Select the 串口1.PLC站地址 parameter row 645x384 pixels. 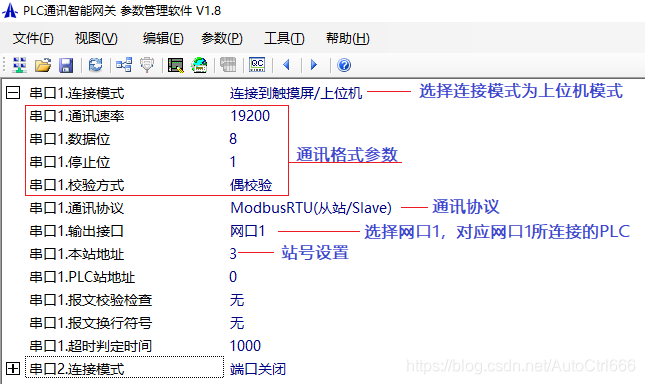82,278
